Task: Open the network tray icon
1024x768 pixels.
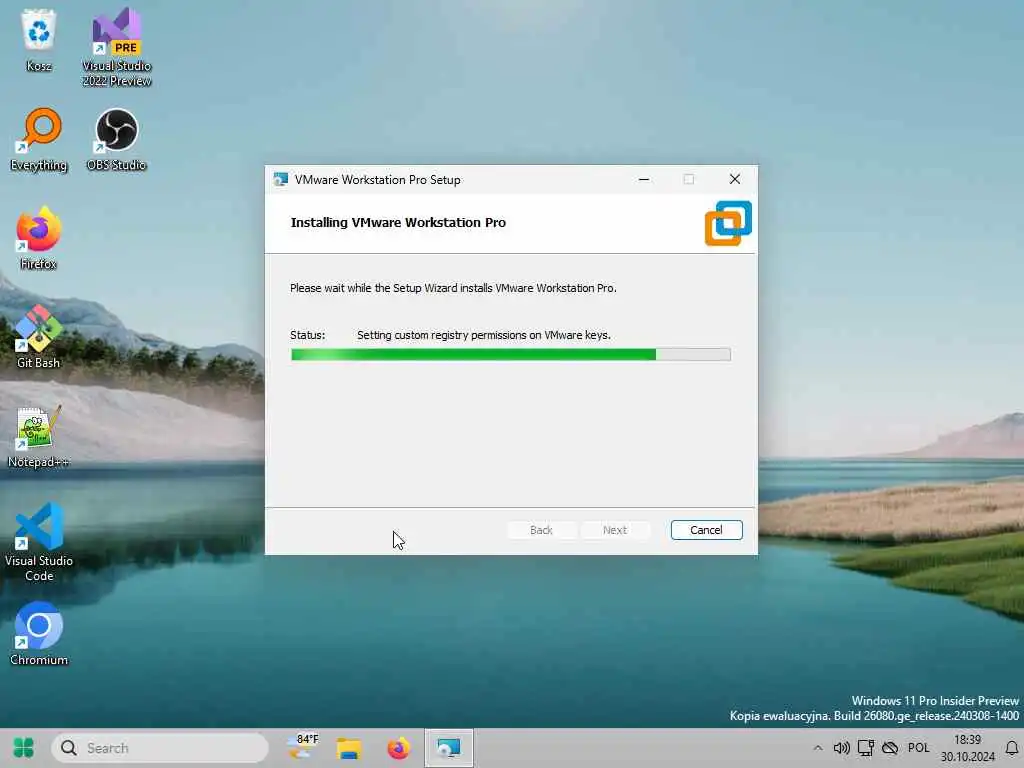Action: [x=866, y=748]
